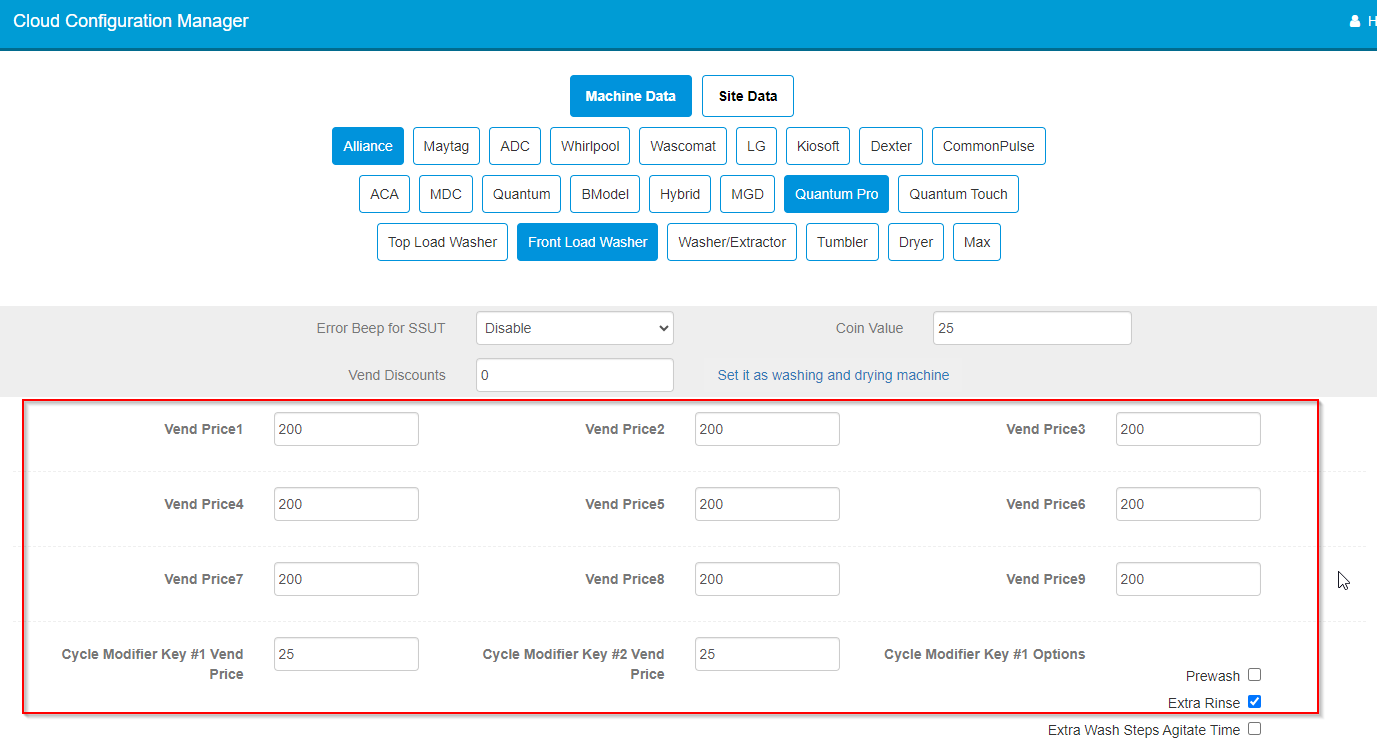Select the Tumbler machine type

[842, 241]
